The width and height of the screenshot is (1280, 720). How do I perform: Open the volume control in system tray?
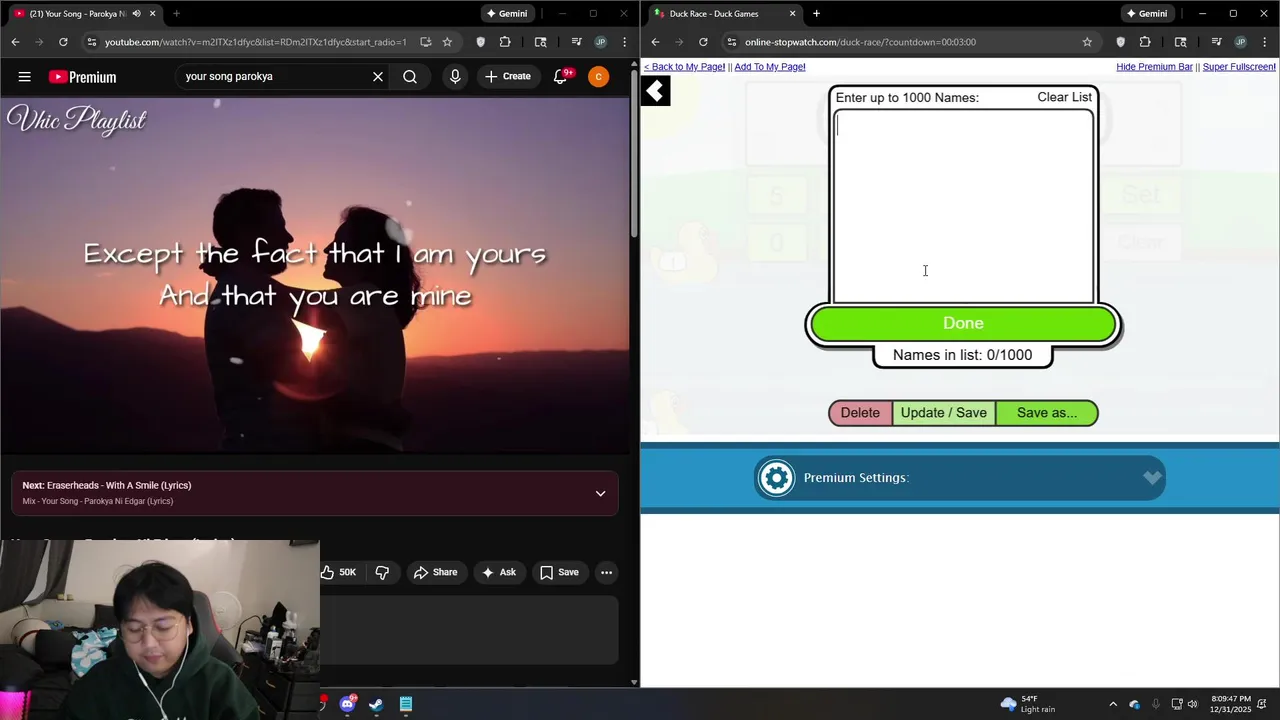(x=1192, y=704)
